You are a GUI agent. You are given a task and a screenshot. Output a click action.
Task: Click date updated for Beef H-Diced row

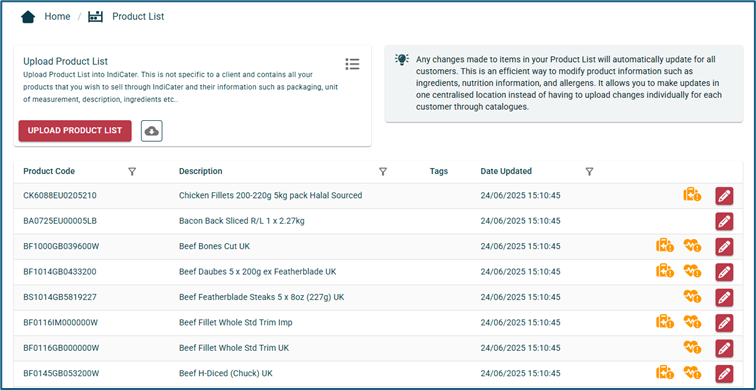click(520, 373)
